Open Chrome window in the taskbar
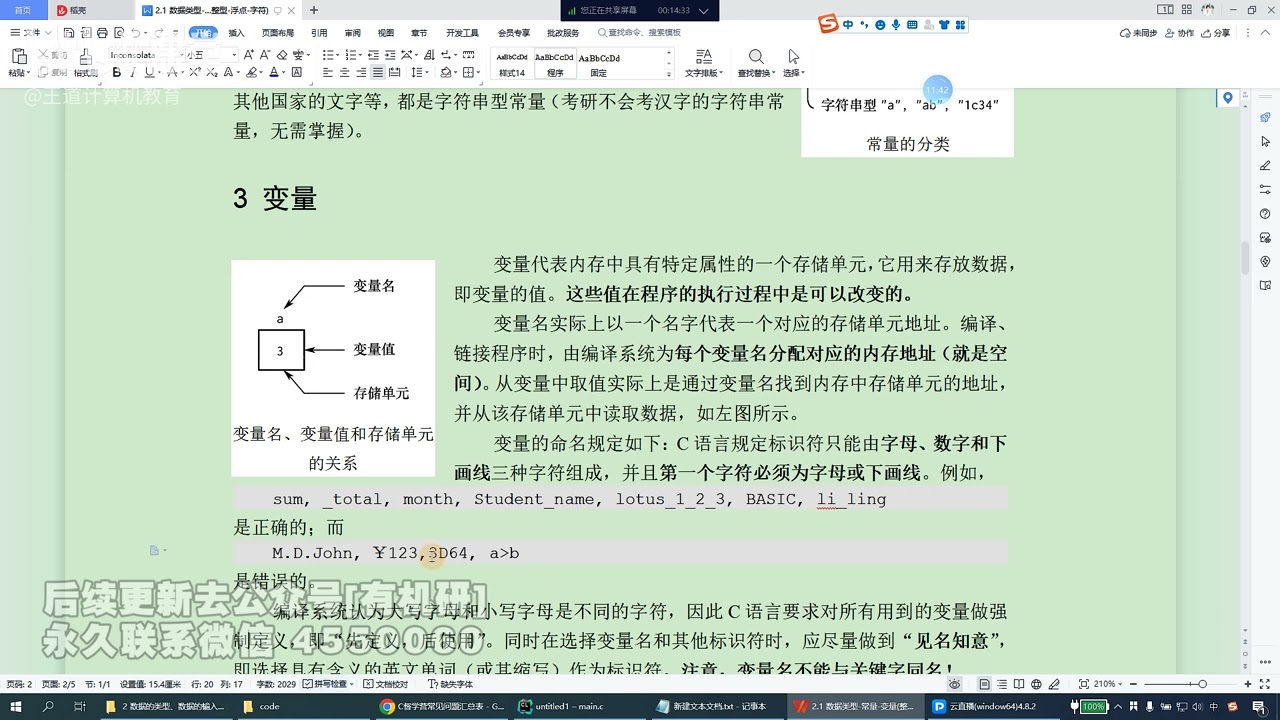This screenshot has height=720, width=1280. pos(443,706)
